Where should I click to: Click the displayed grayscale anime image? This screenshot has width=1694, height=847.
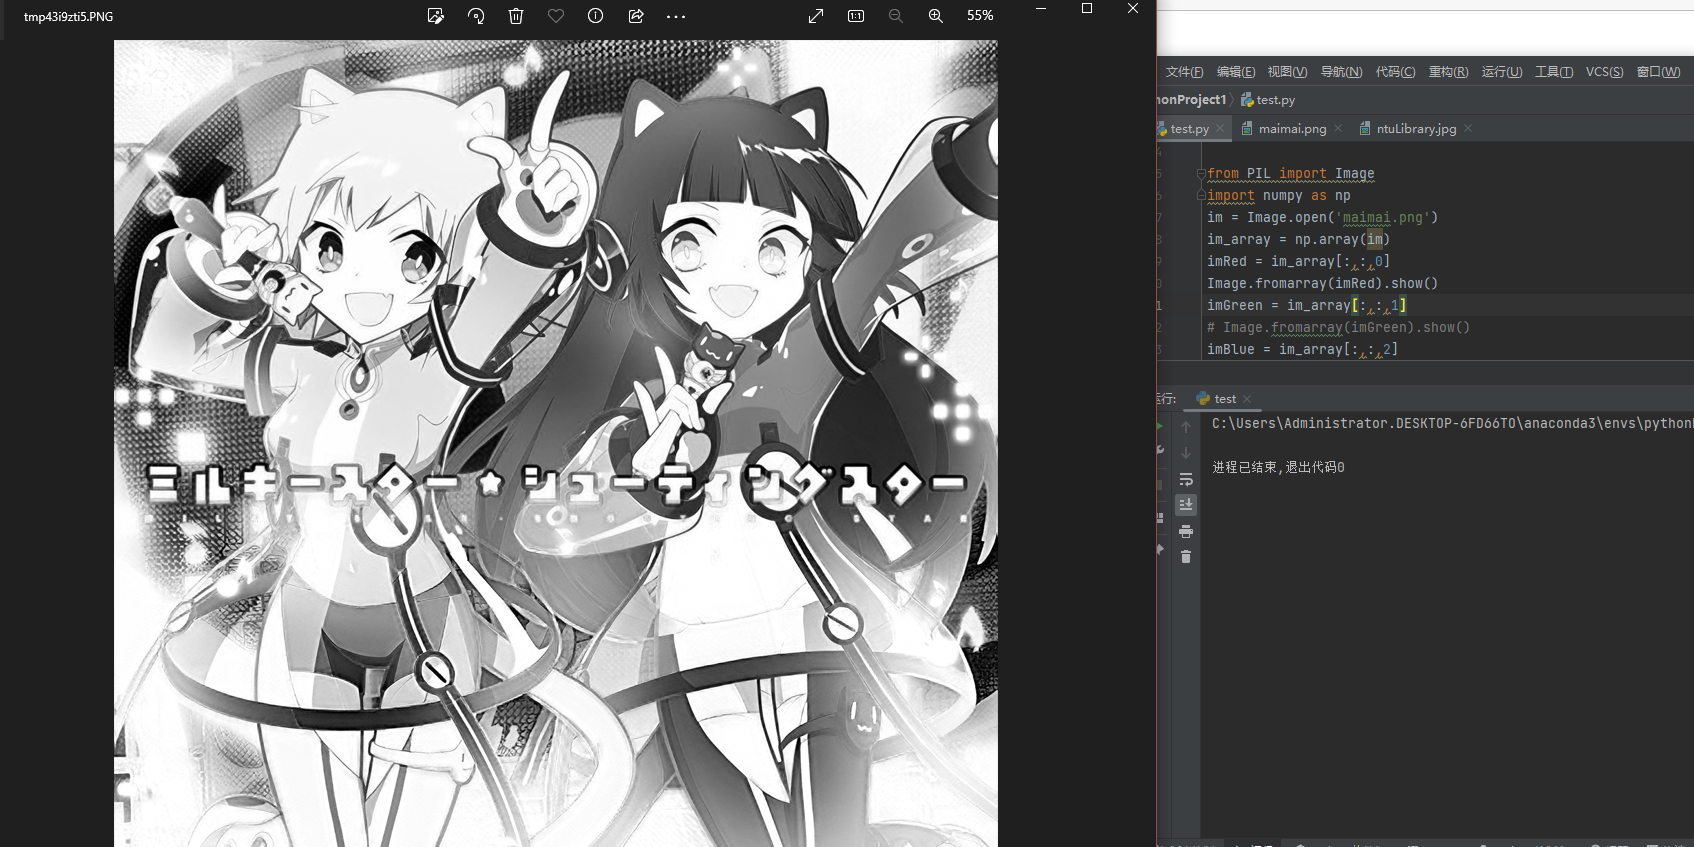(556, 443)
